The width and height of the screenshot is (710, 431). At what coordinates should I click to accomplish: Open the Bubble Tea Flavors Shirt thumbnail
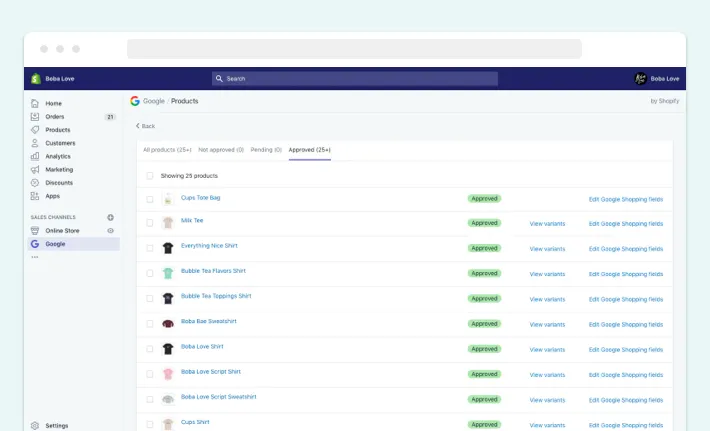pos(168,273)
